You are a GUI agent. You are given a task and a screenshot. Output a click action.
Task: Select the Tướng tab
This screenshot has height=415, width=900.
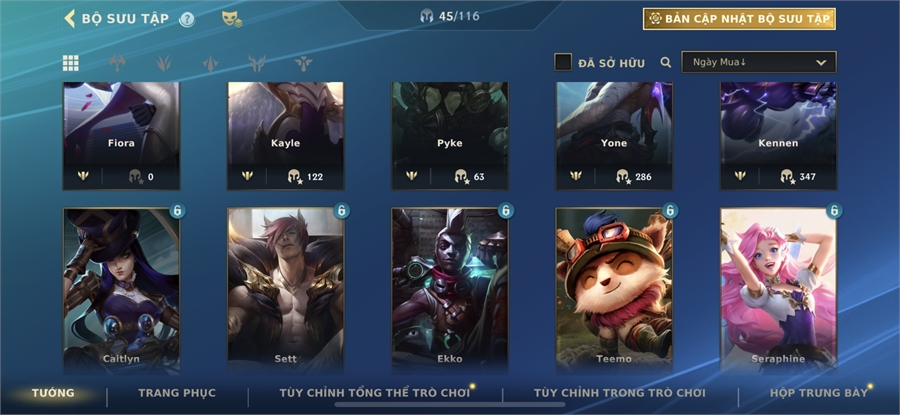coord(53,393)
